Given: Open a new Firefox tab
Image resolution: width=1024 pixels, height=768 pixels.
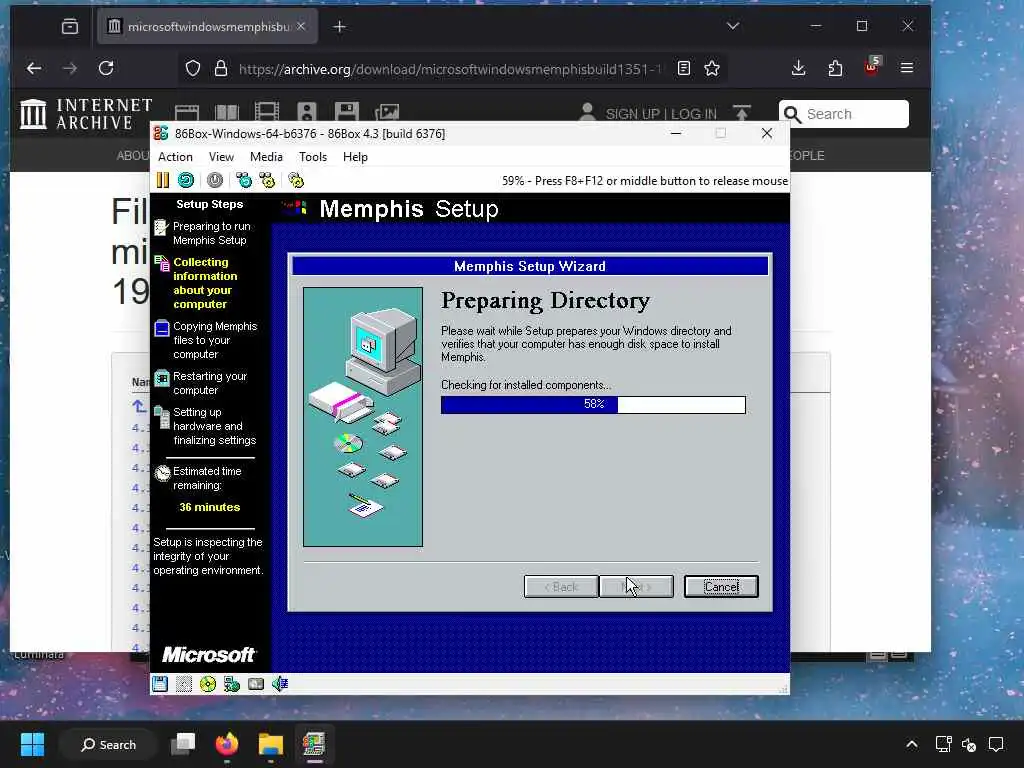Looking at the screenshot, I should [x=340, y=27].
